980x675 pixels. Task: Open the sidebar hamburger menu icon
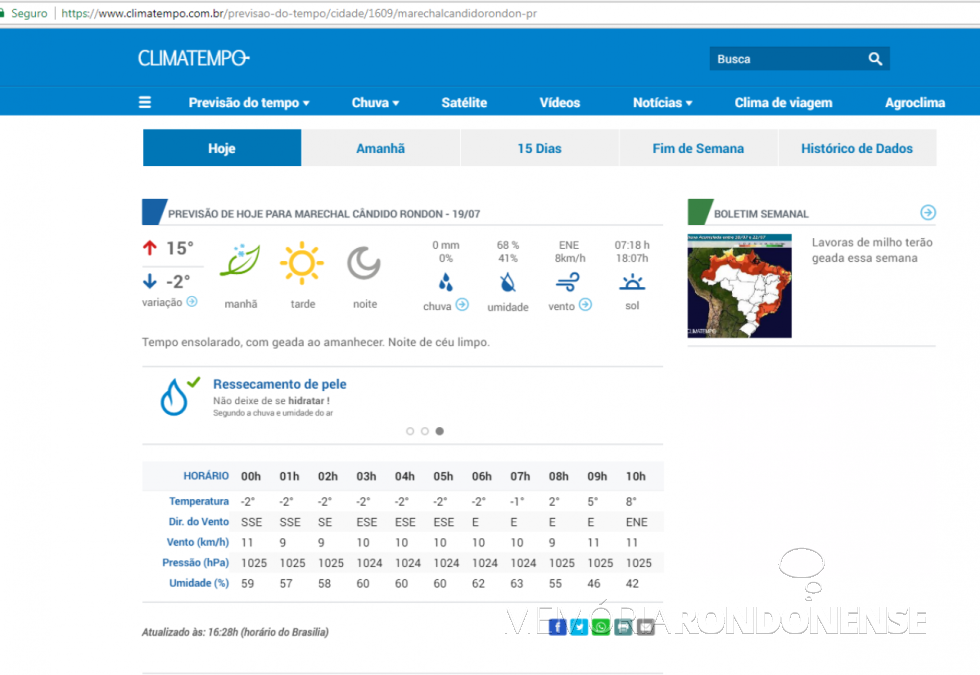pyautogui.click(x=144, y=102)
